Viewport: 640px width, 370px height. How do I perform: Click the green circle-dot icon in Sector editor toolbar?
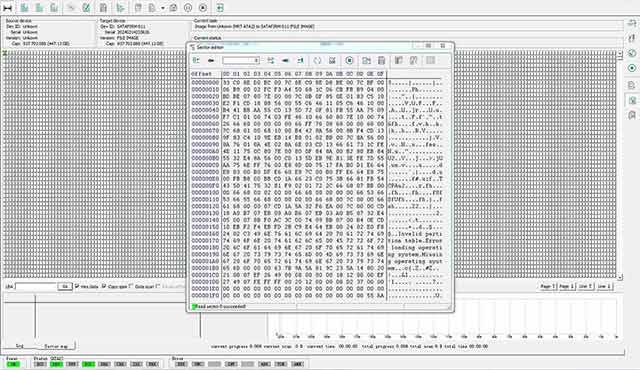coord(349,61)
